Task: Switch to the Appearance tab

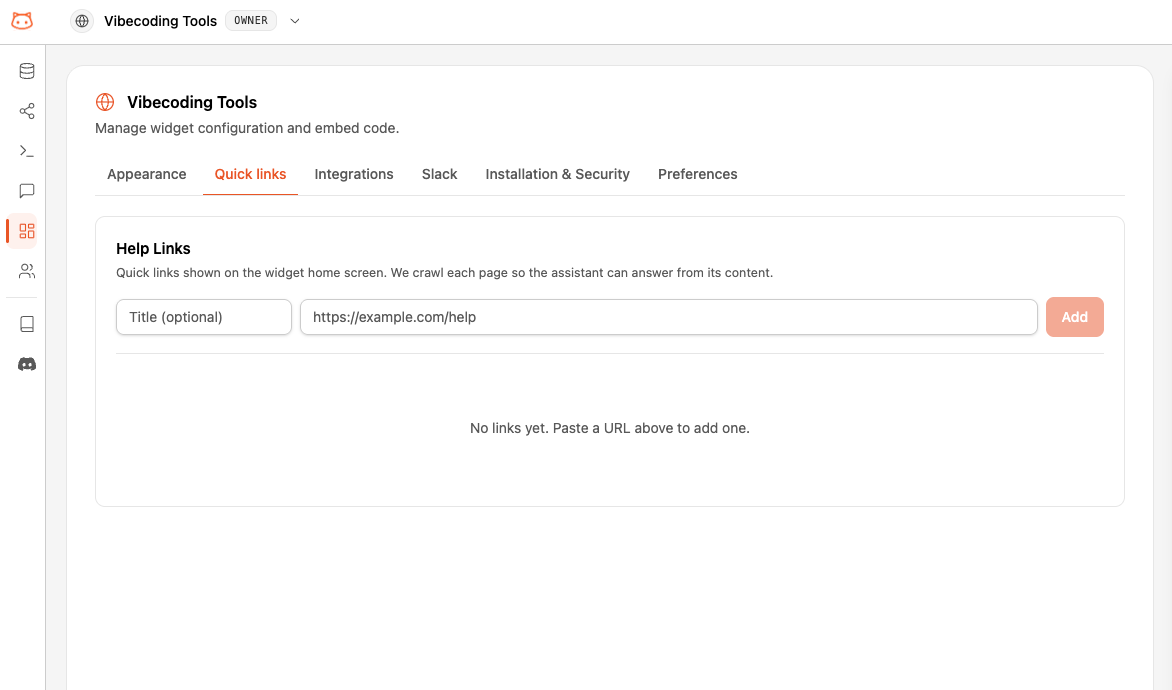Action: click(146, 174)
